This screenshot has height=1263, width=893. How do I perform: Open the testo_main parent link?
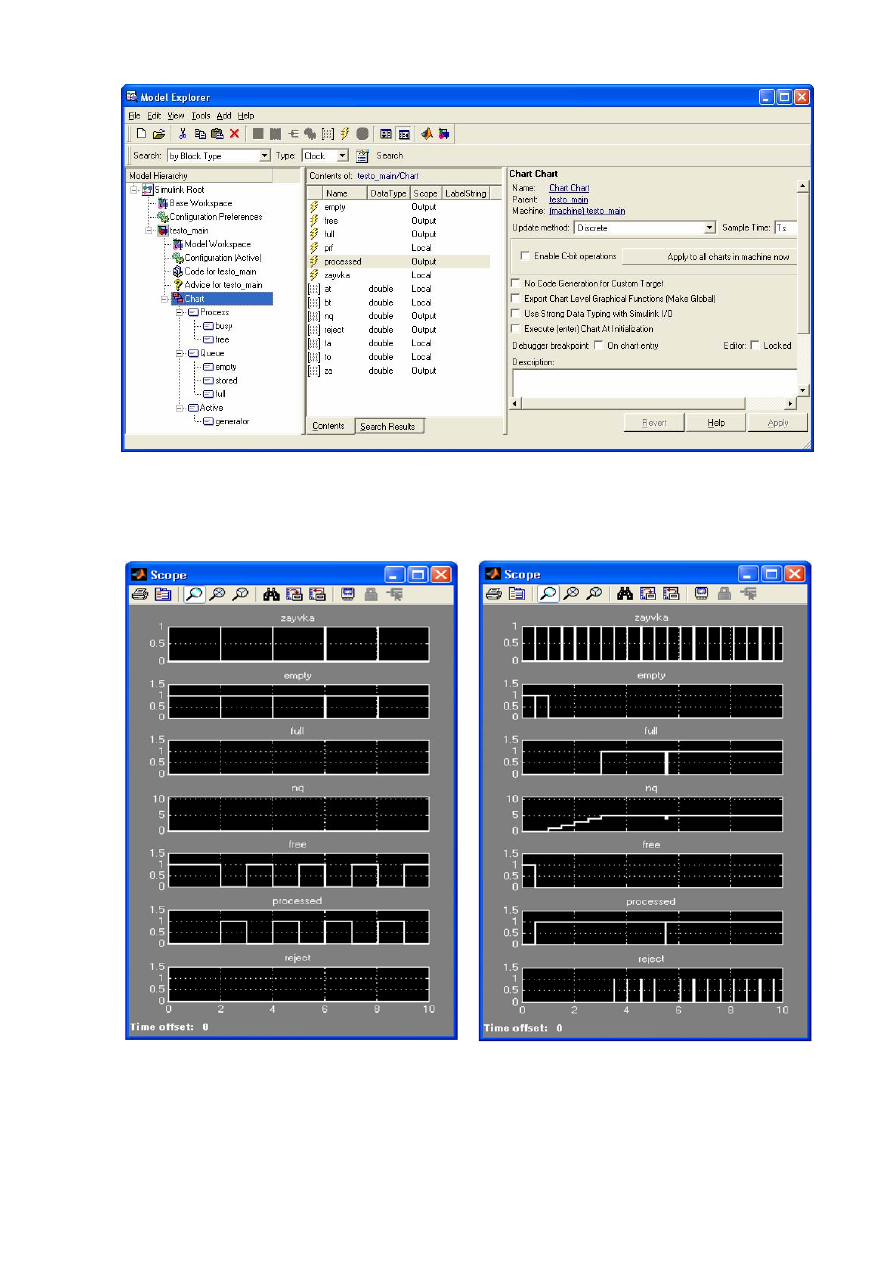click(x=568, y=199)
